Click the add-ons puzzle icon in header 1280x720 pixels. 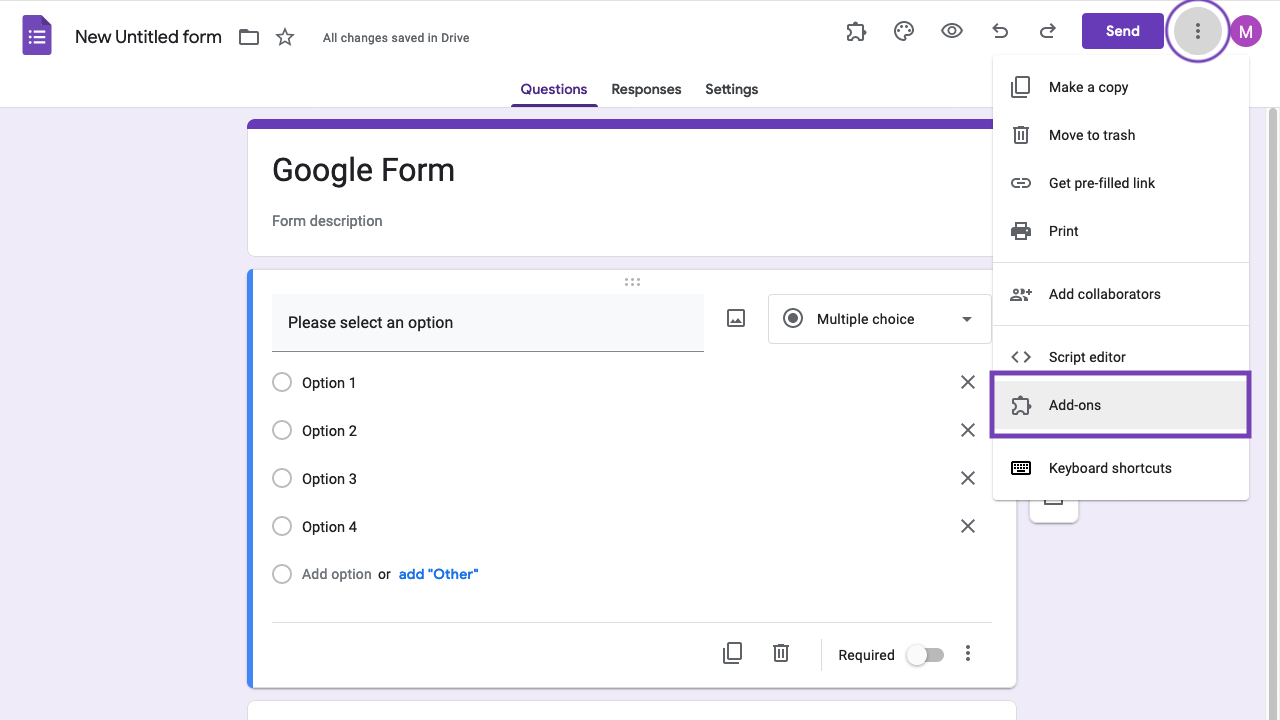(x=856, y=32)
